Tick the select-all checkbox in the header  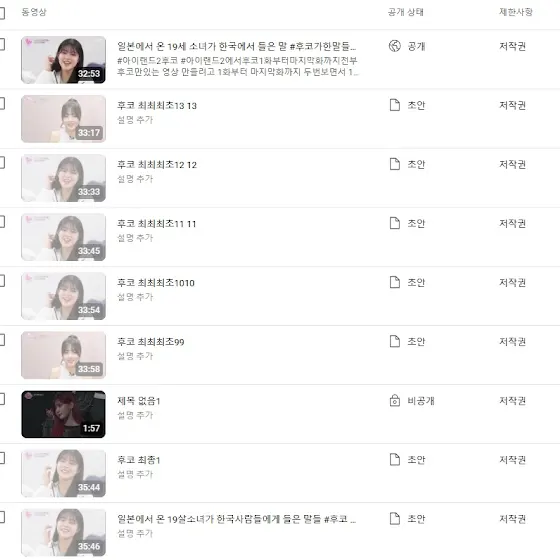(1, 13)
